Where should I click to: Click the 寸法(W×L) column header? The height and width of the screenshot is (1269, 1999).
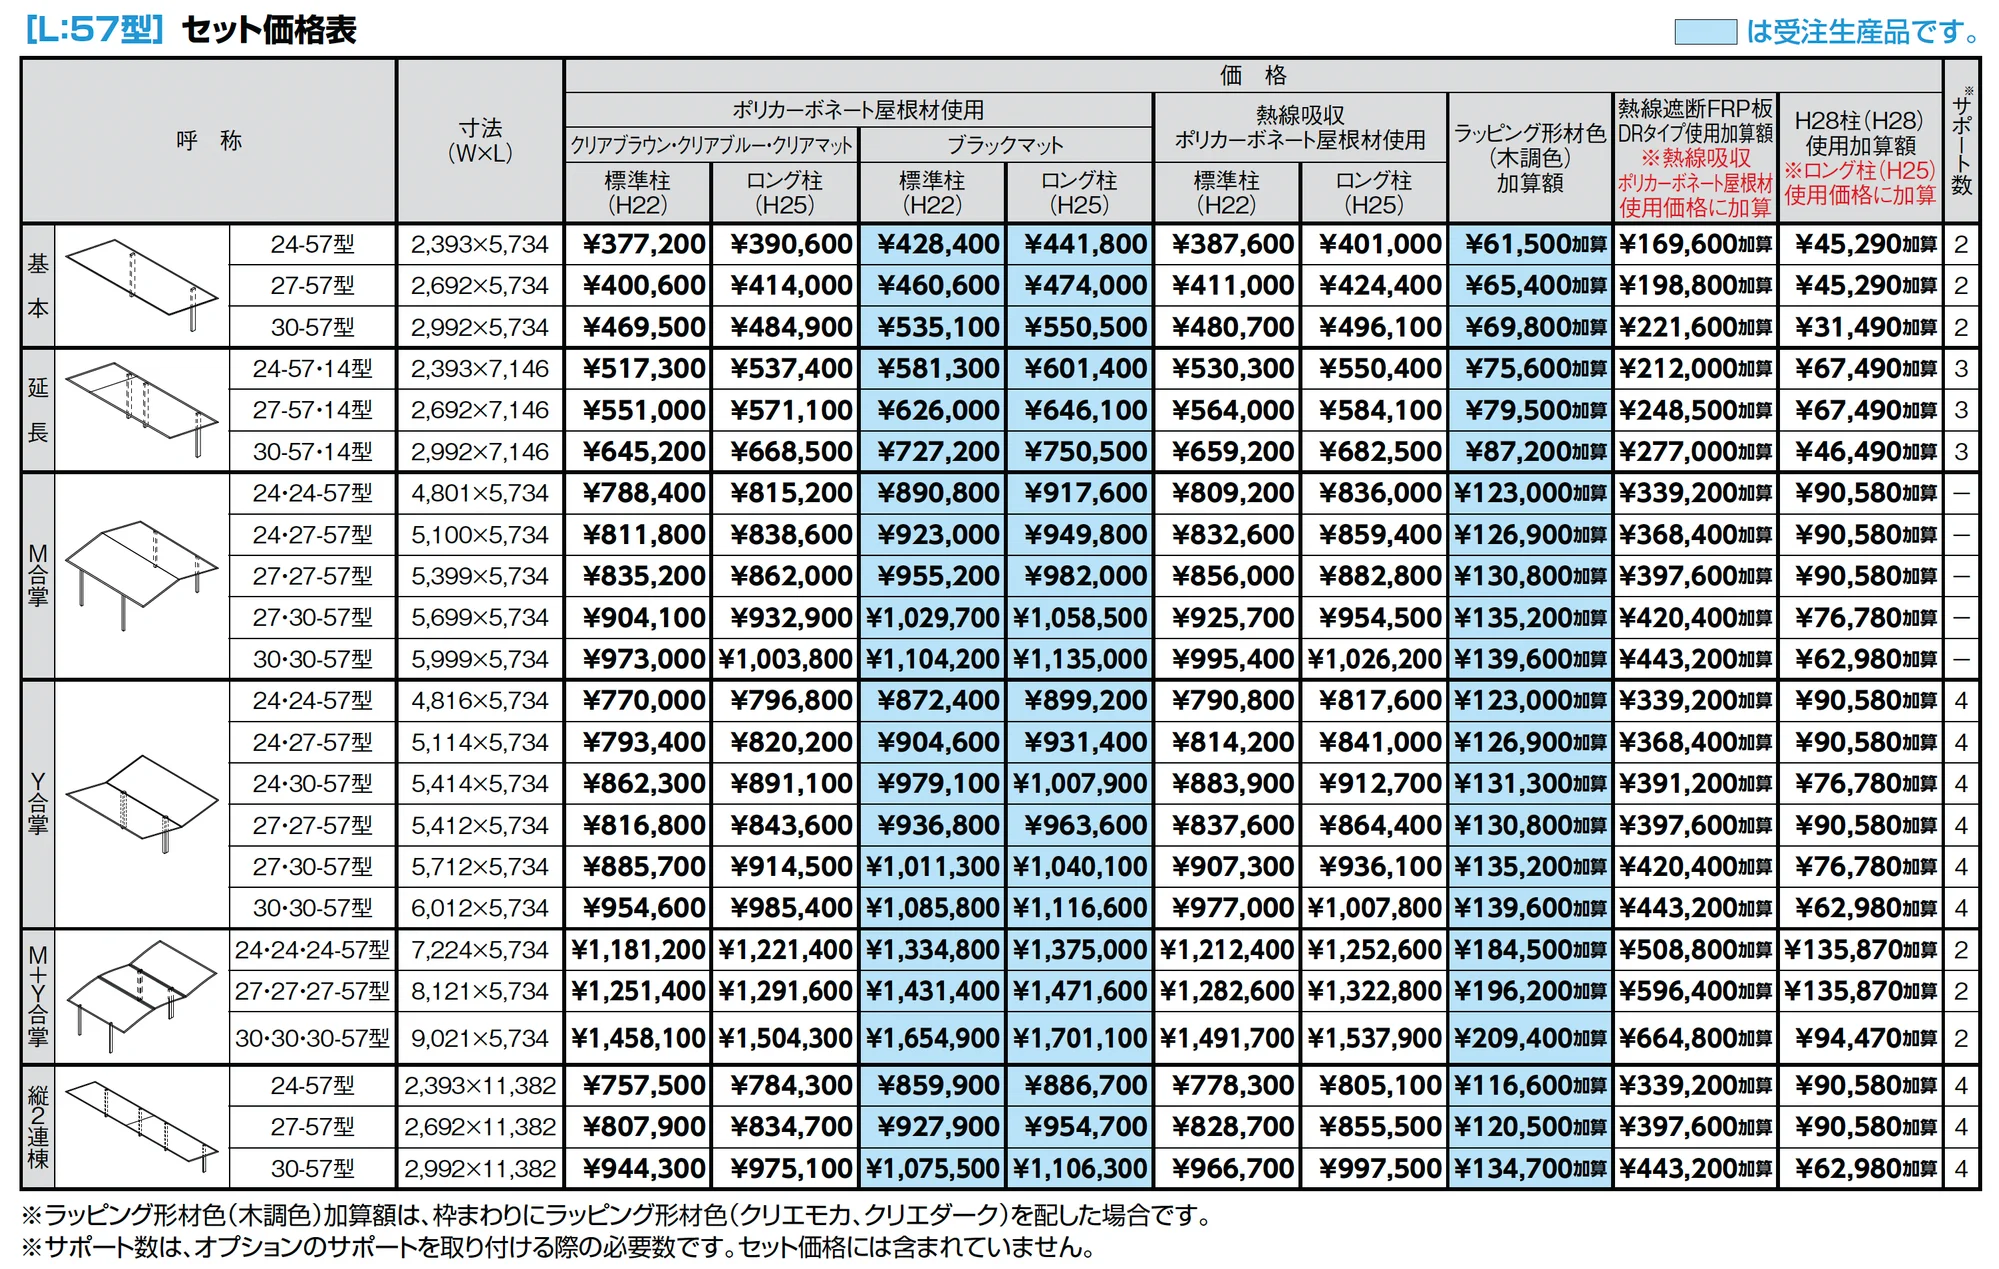click(480, 140)
